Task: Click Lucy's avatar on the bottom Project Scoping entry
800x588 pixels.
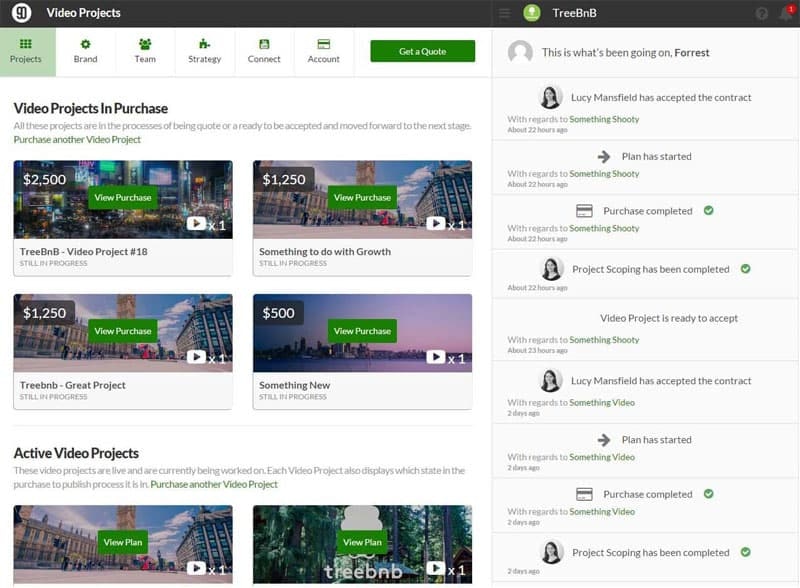Action: [552, 552]
